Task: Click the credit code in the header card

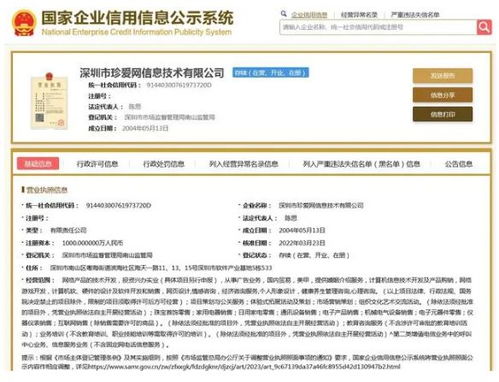Action: 179,85
